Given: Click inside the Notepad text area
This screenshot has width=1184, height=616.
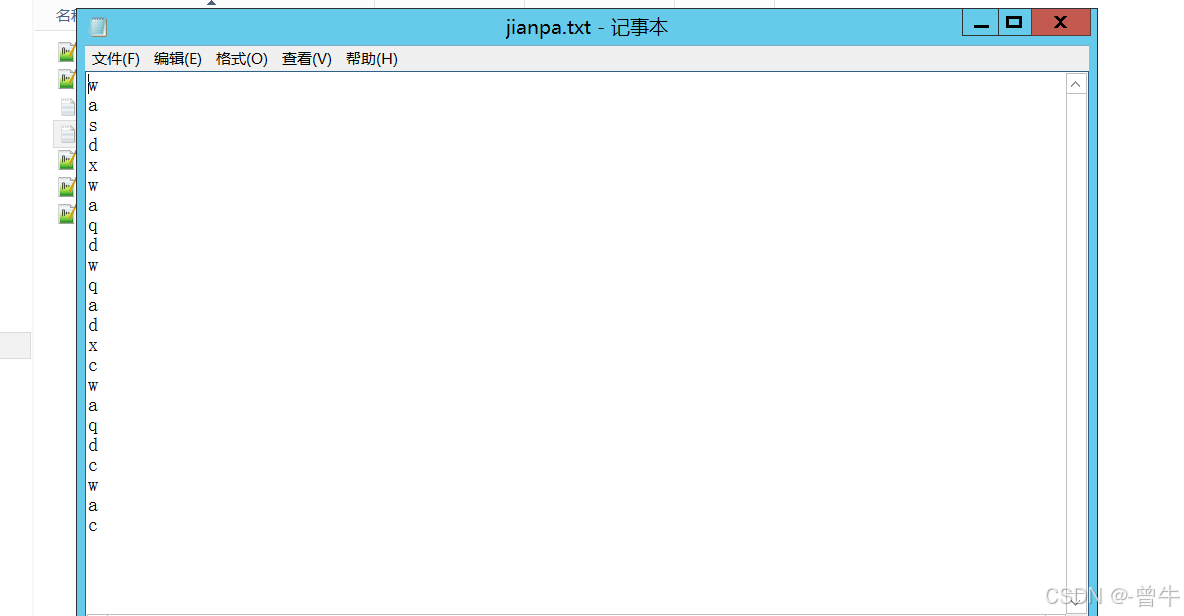Looking at the screenshot, I should tap(575, 343).
